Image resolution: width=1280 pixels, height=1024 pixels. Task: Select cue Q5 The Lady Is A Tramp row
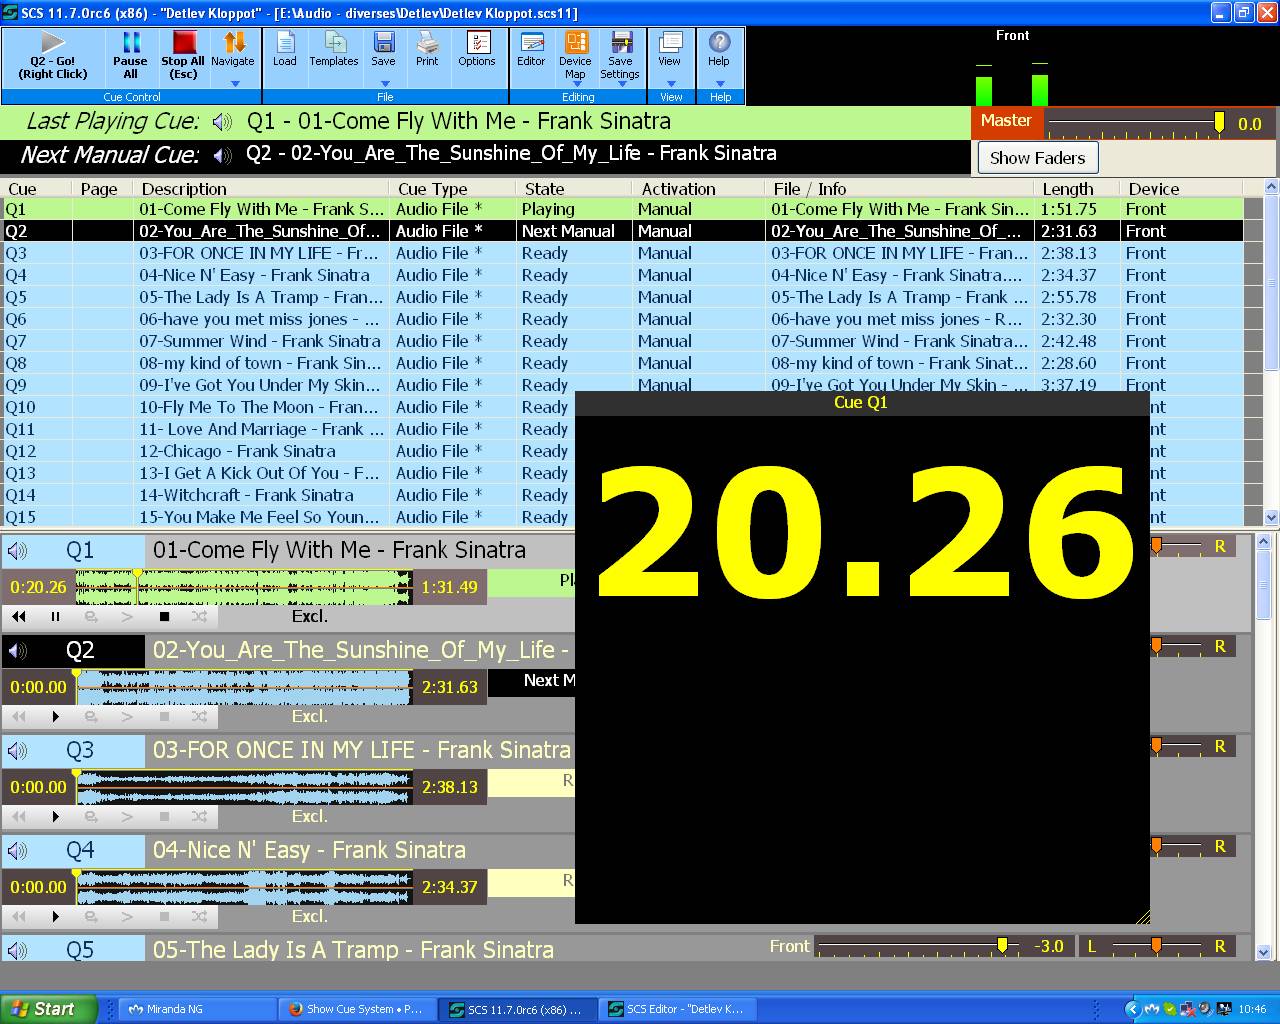click(x=260, y=297)
